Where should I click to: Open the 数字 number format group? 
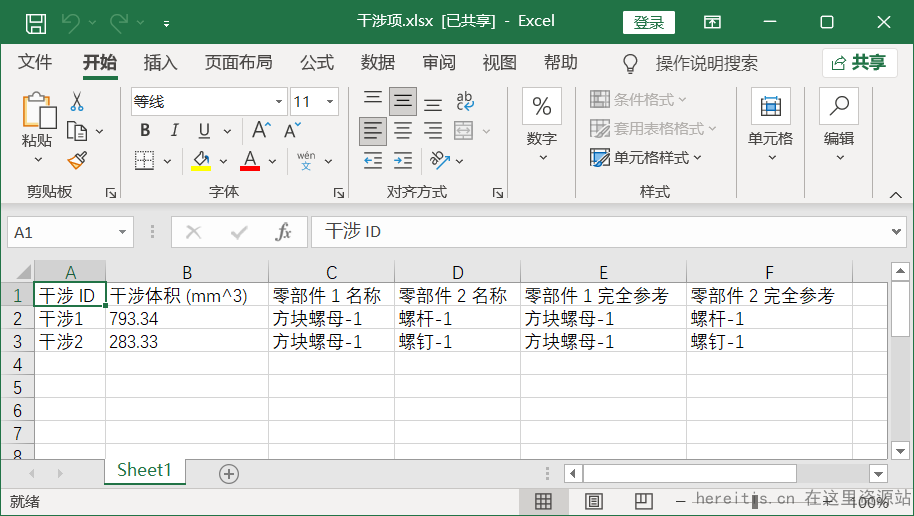pyautogui.click(x=542, y=124)
